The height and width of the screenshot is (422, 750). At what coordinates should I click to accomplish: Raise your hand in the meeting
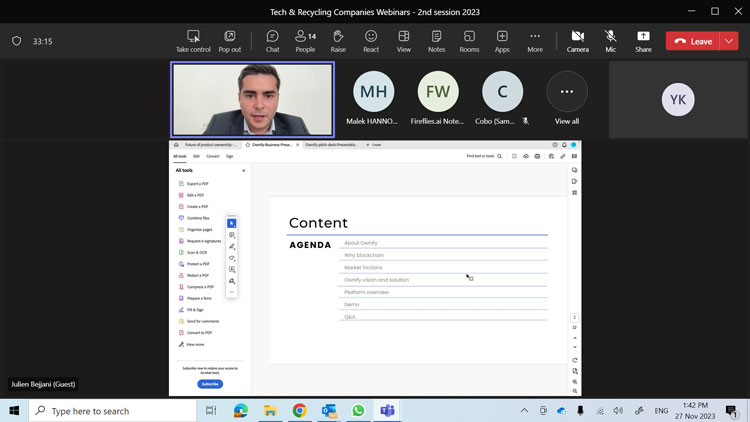[338, 40]
